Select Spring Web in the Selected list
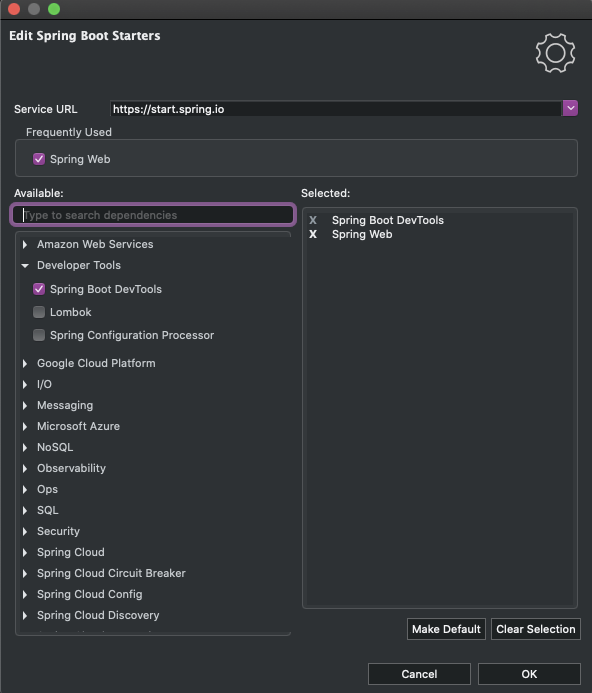592x693 pixels. (x=362, y=234)
